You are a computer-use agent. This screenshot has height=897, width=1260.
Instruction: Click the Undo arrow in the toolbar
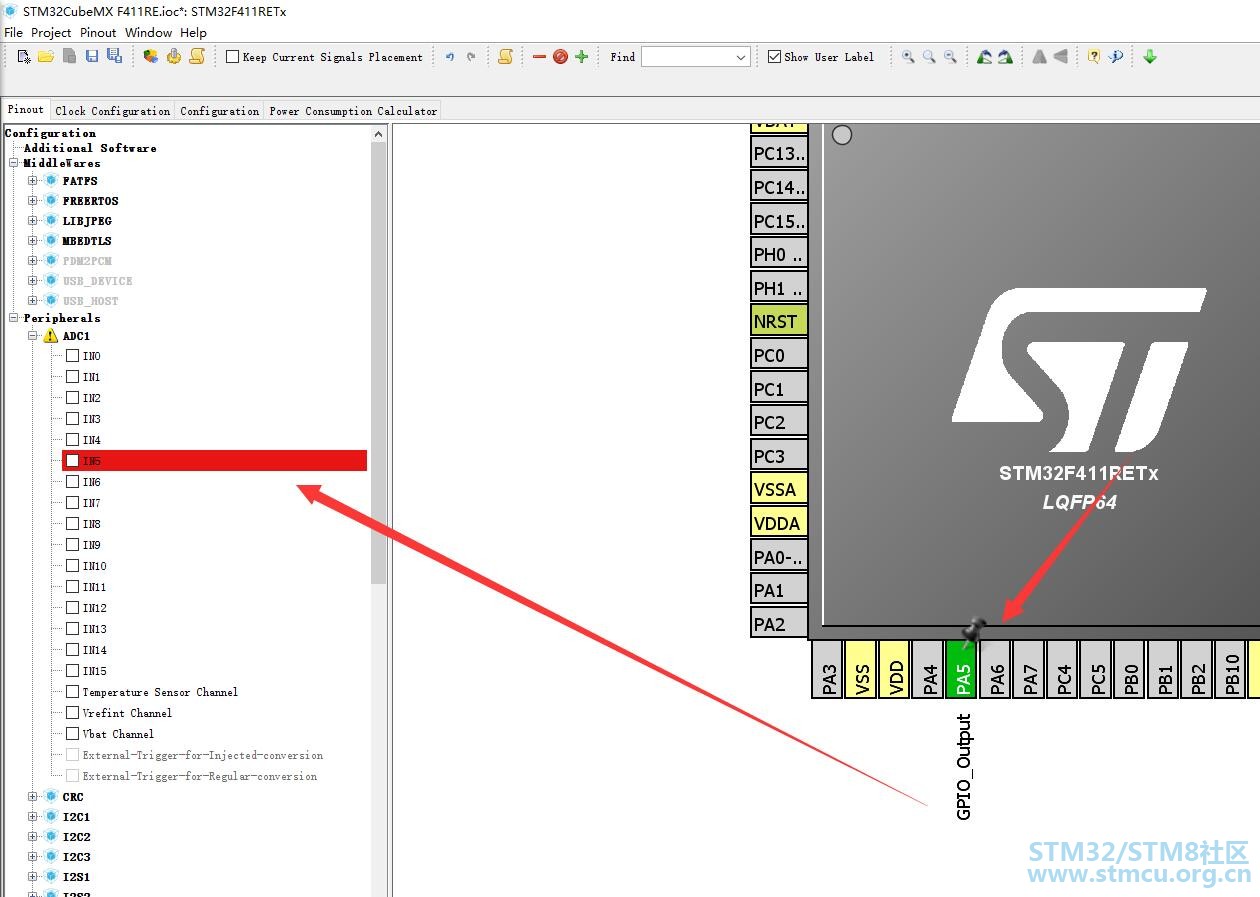click(450, 57)
